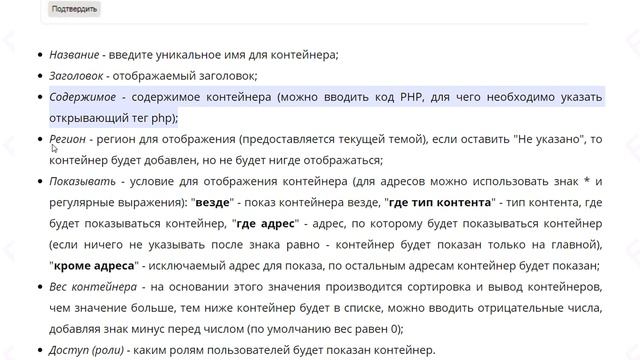
Task: Click bold text кроме адреса
Action: pyautogui.click(x=94, y=266)
